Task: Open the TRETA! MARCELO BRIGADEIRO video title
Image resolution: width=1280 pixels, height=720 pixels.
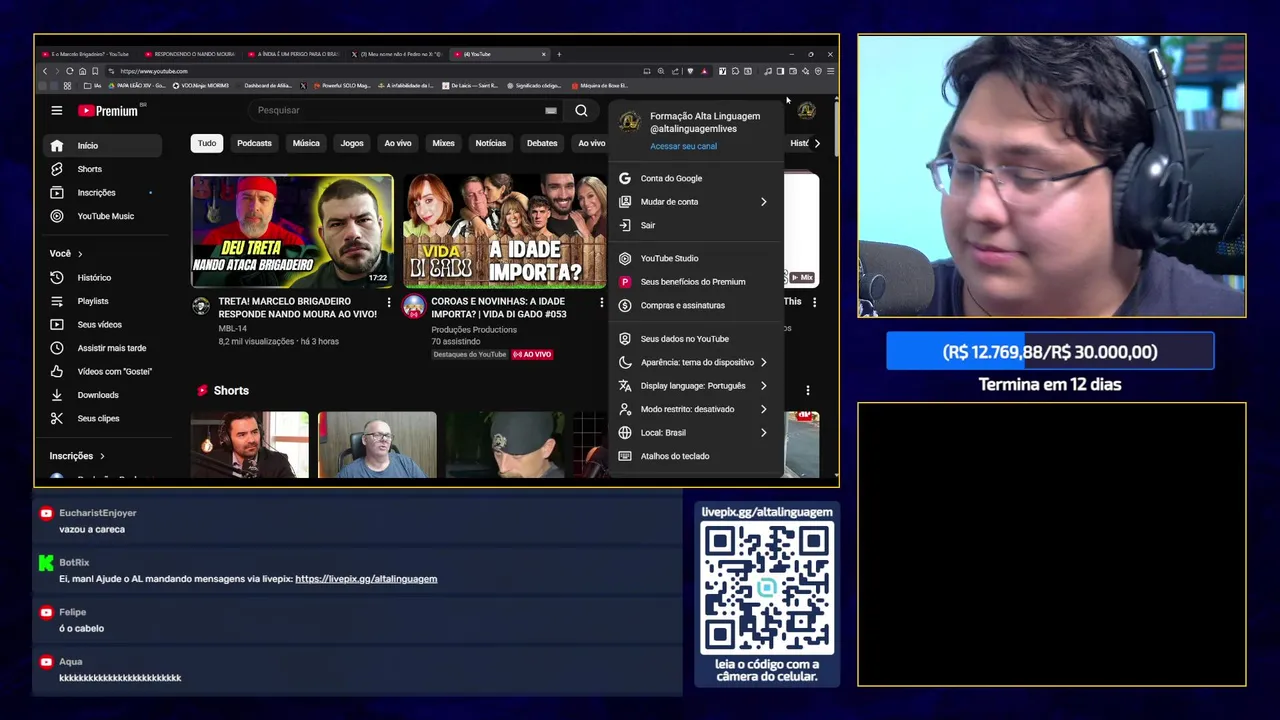Action: [x=298, y=308]
